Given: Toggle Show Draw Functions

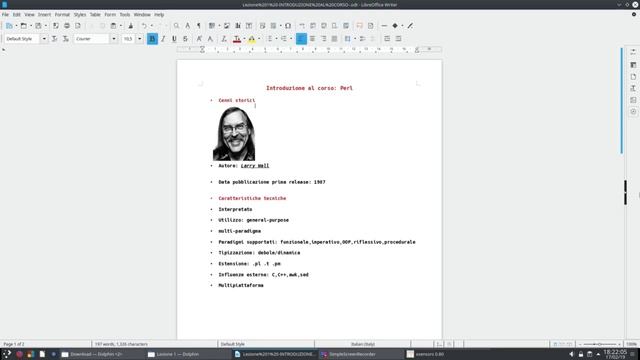Looking at the screenshot, I should [x=410, y=26].
